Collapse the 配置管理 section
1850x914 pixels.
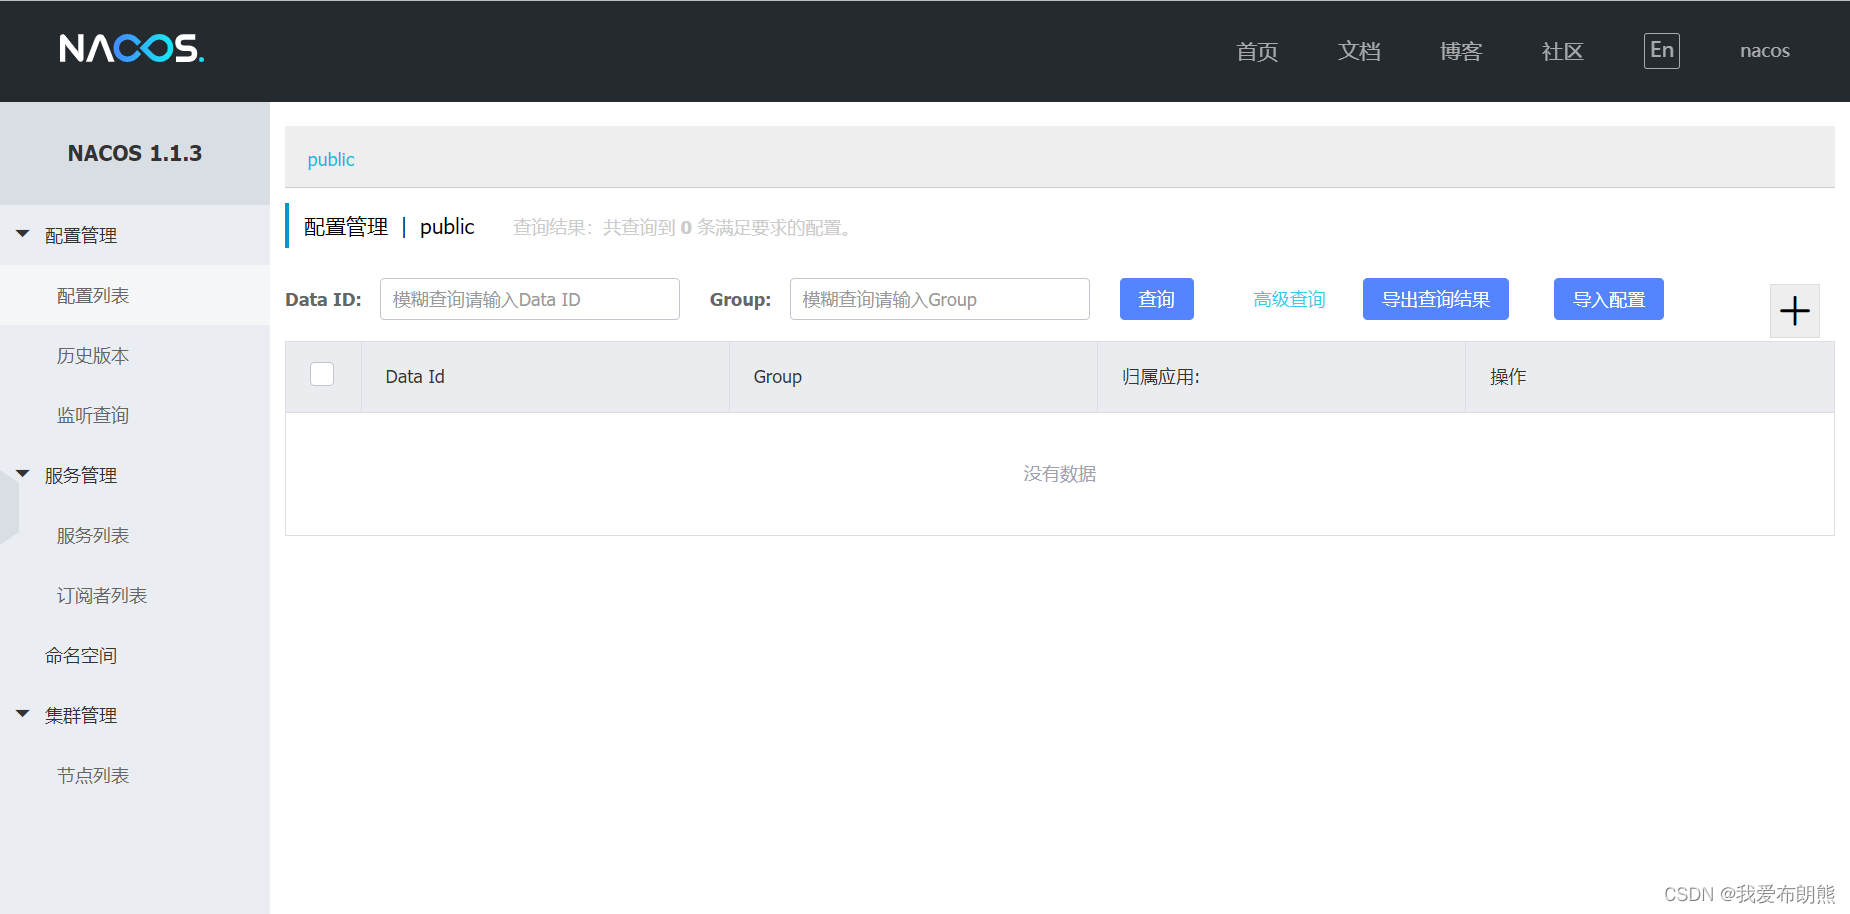pyautogui.click(x=23, y=233)
